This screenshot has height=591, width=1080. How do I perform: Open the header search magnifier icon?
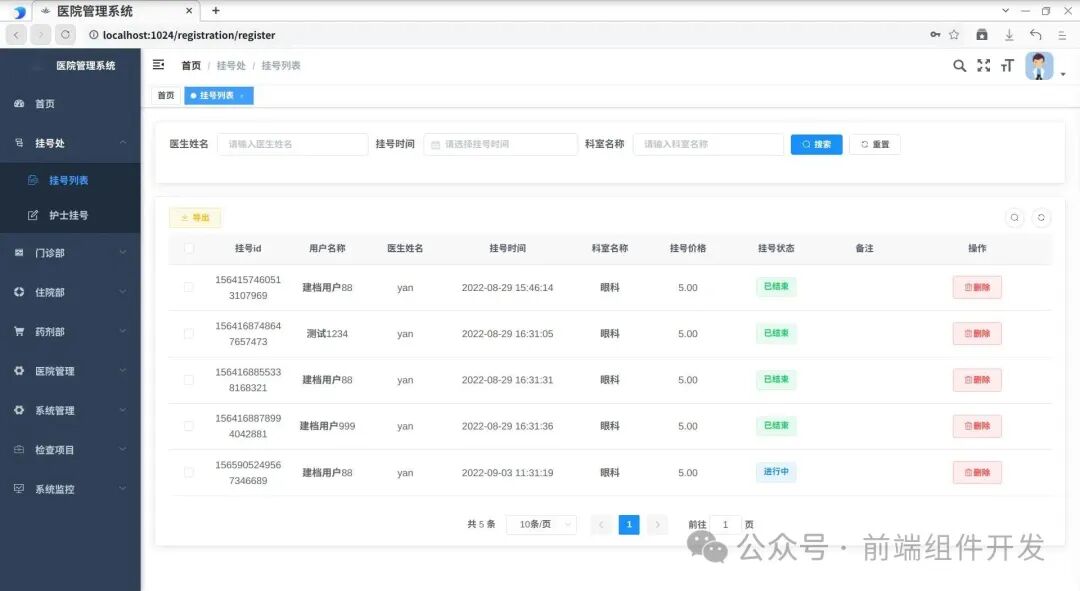(x=959, y=65)
